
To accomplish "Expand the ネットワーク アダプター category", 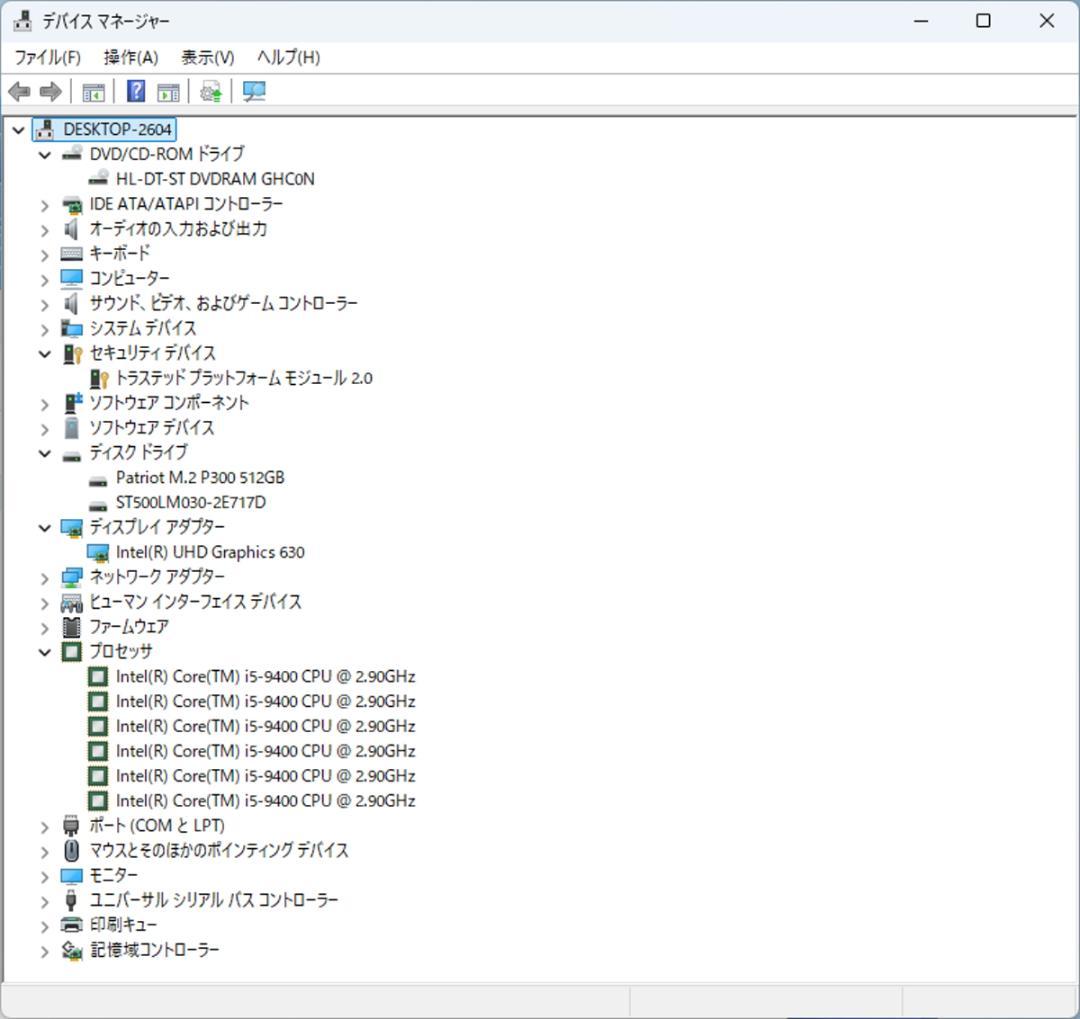I will (44, 577).
